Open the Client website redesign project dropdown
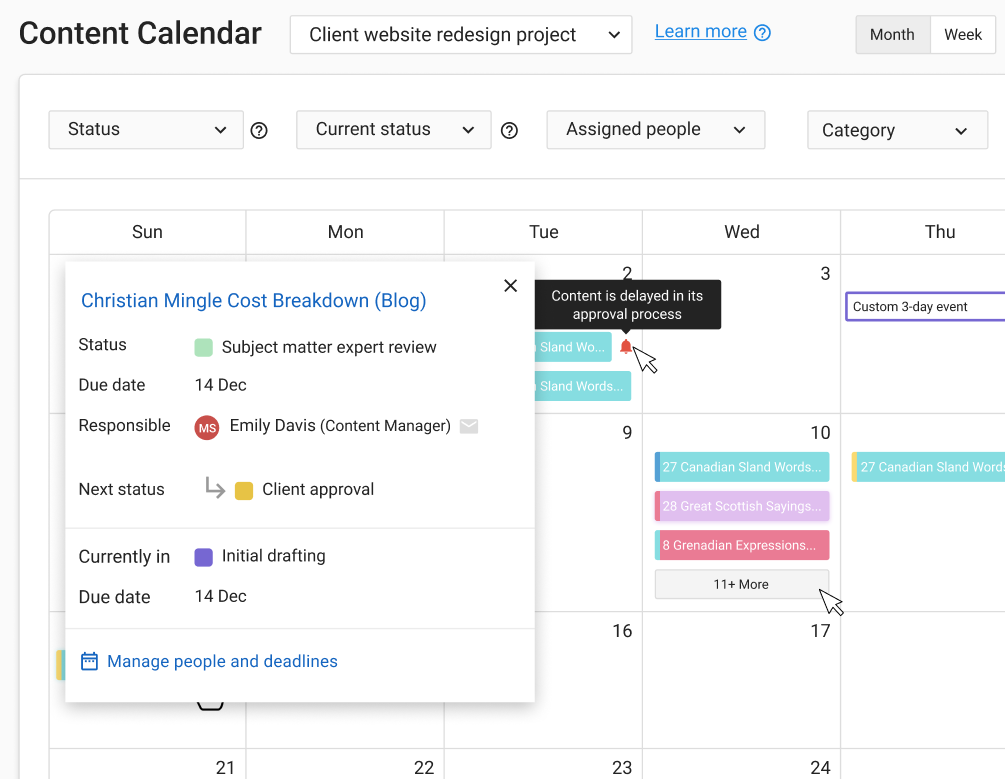Viewport: 1005px width, 779px height. pyautogui.click(x=461, y=35)
